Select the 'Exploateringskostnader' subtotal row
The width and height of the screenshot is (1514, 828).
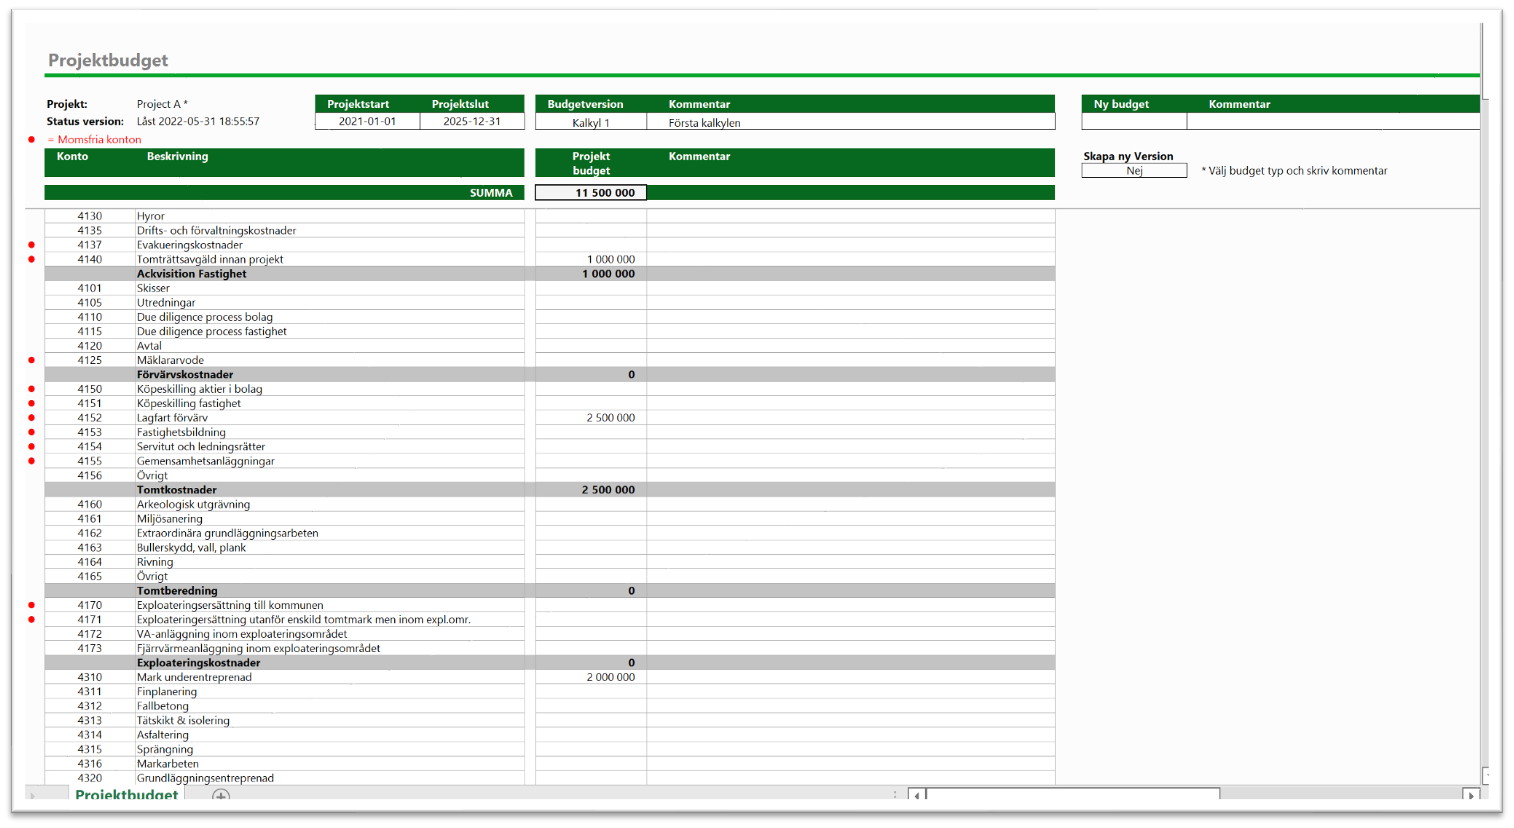550,663
